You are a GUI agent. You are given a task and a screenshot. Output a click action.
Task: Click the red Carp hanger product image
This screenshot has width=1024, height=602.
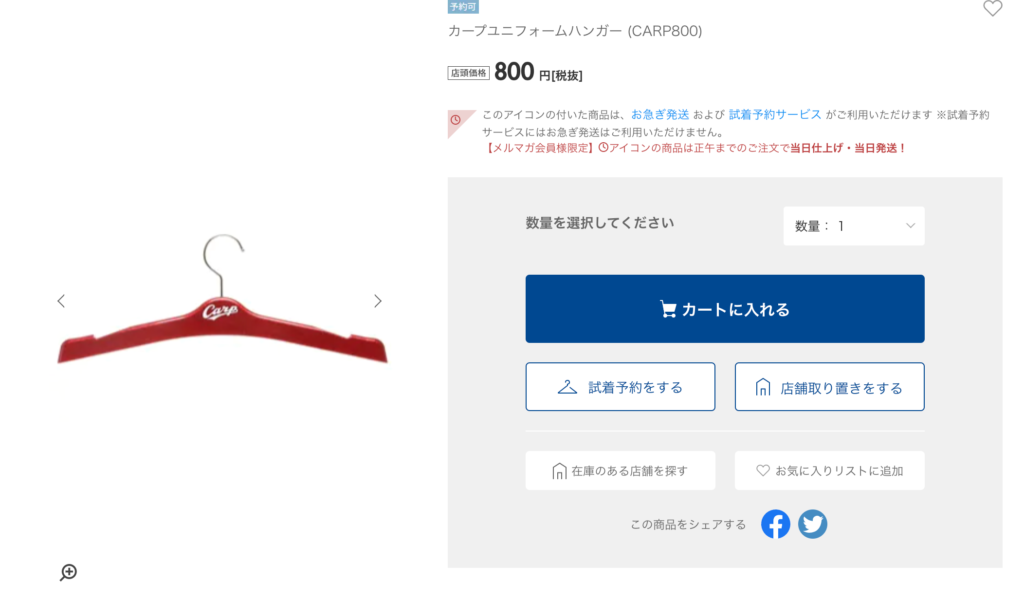pyautogui.click(x=222, y=299)
